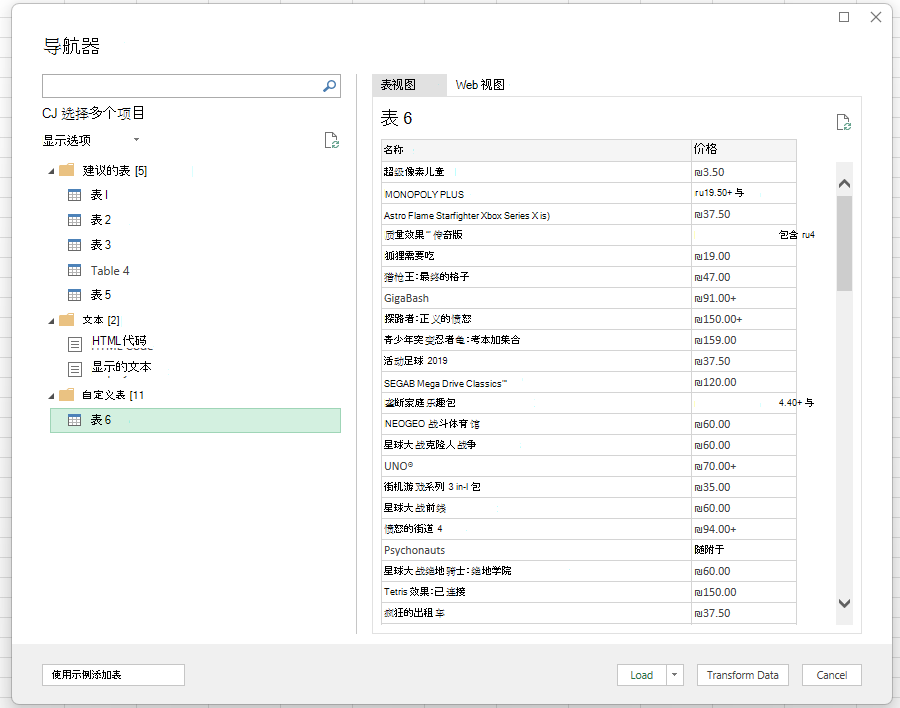This screenshot has width=900, height=708.
Task: Click the preview scrollbar up arrow
Action: (x=844, y=184)
